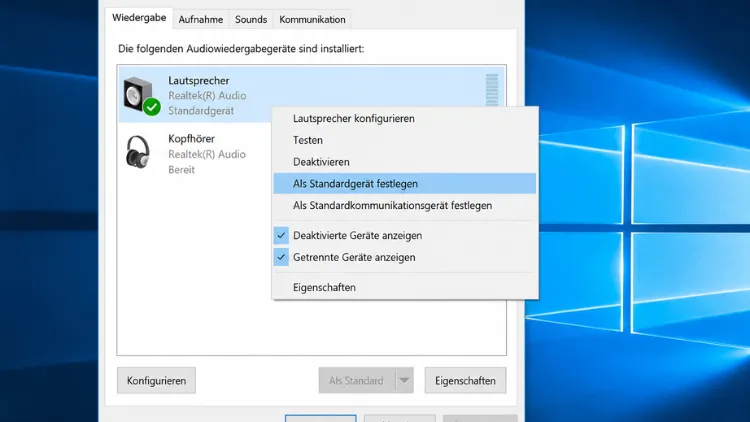
Task: Expand the Als Standard dropdown arrow
Action: click(x=404, y=380)
